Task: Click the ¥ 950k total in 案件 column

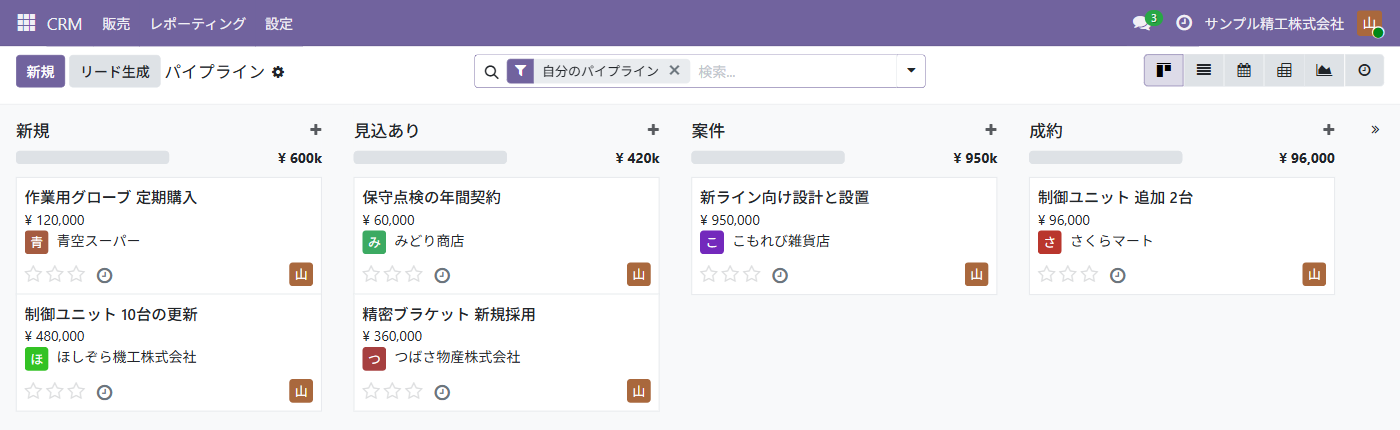Action: (x=975, y=158)
